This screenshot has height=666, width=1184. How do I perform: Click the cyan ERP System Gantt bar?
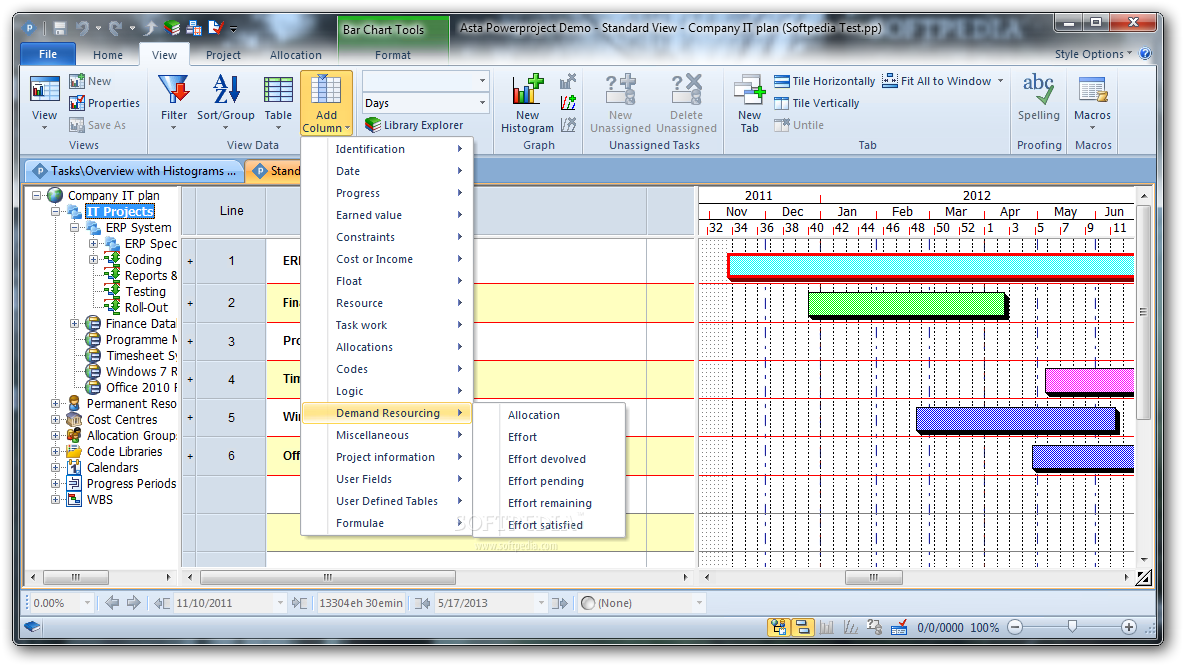[x=931, y=266]
